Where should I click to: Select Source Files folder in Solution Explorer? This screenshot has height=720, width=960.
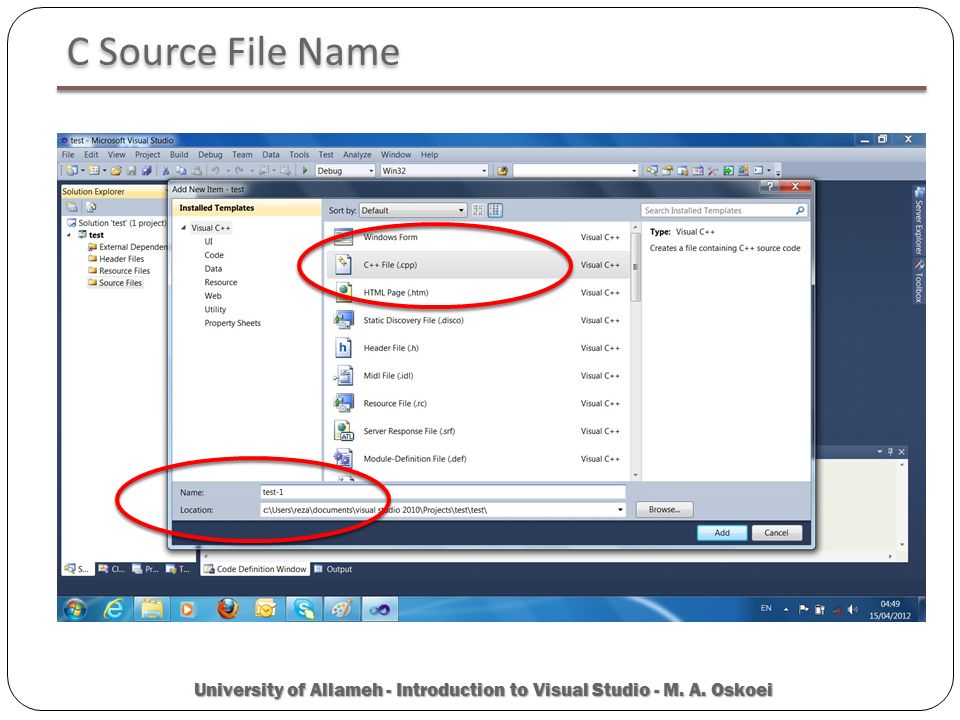point(114,283)
